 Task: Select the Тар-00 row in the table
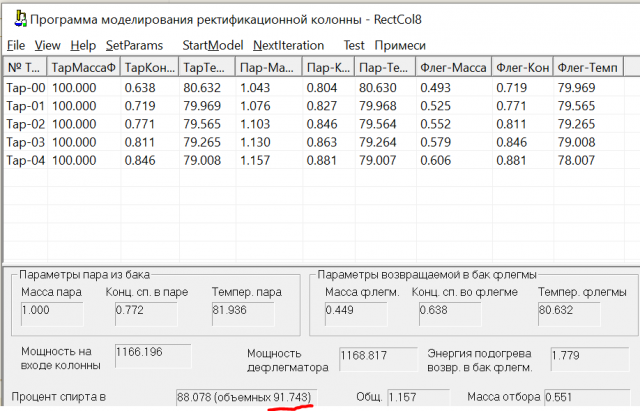coord(25,87)
